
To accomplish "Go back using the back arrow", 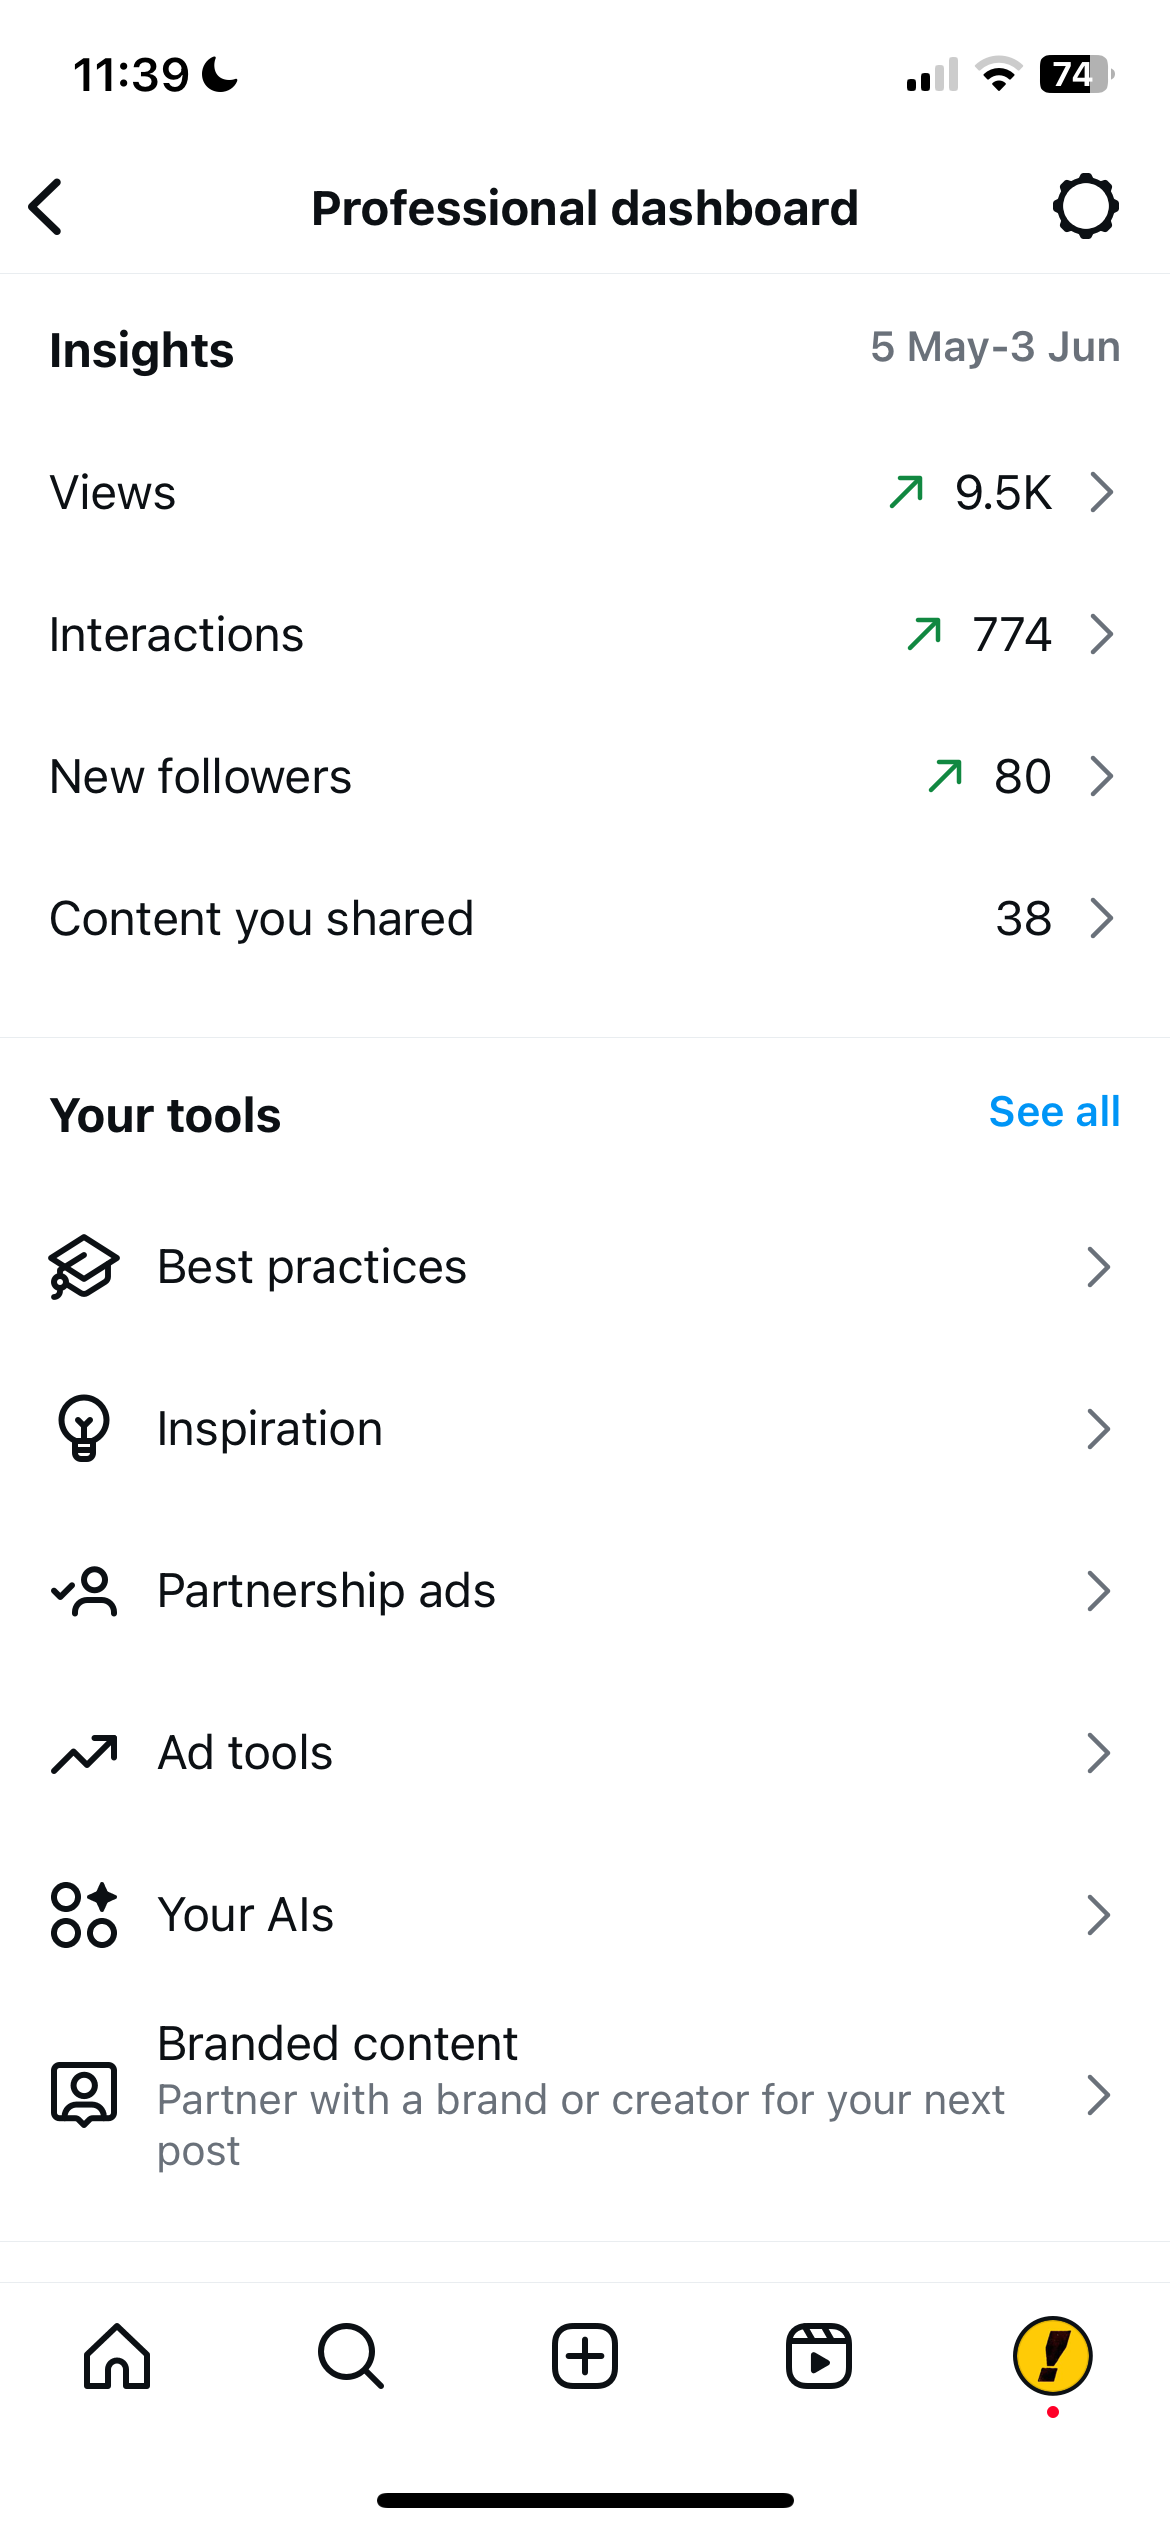I will (x=45, y=207).
